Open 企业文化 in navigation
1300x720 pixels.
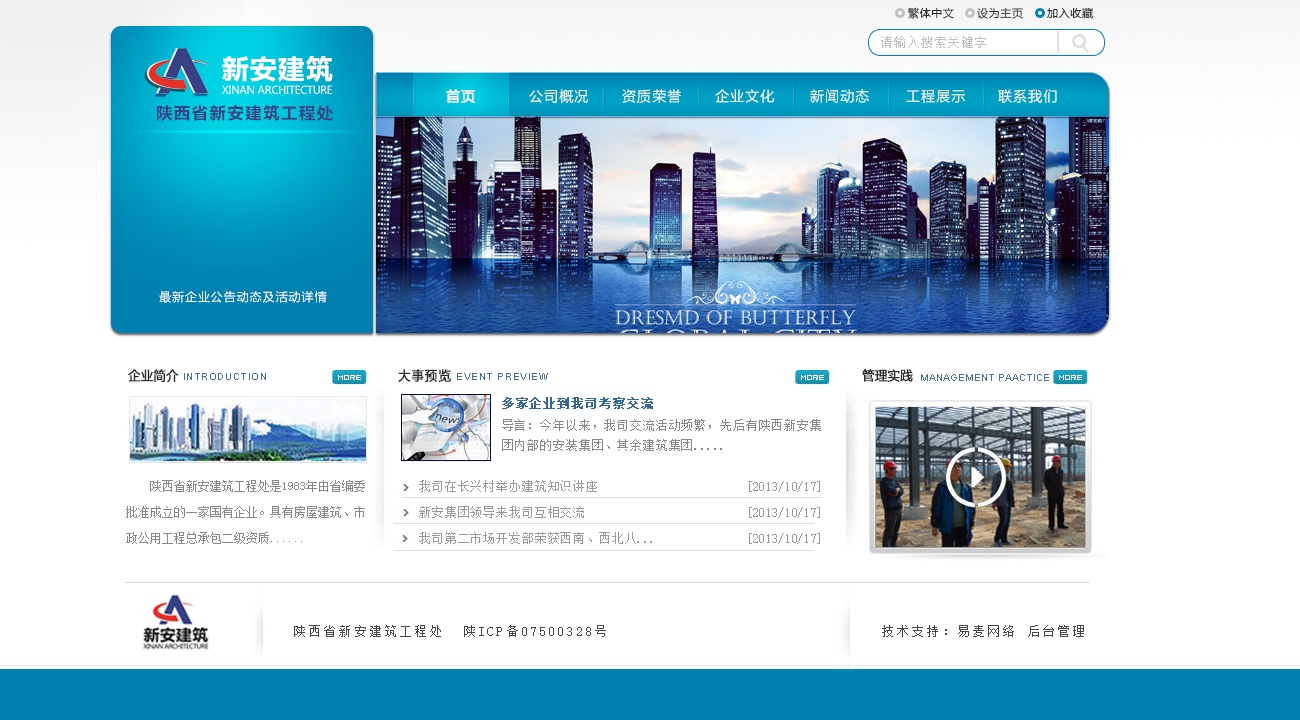pos(745,96)
